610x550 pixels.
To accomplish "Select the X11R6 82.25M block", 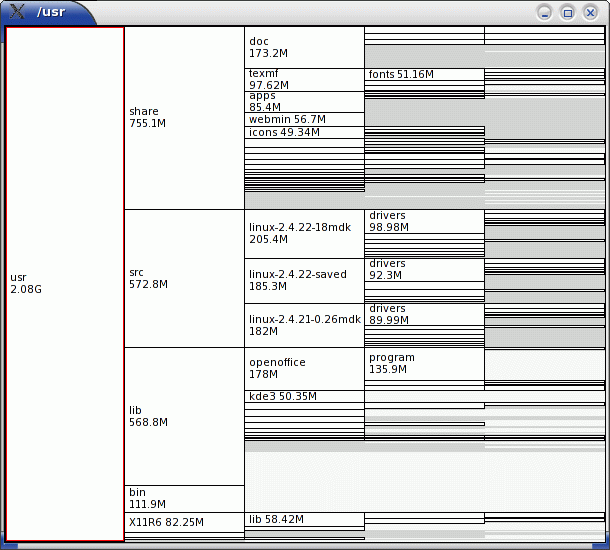I will pos(184,522).
